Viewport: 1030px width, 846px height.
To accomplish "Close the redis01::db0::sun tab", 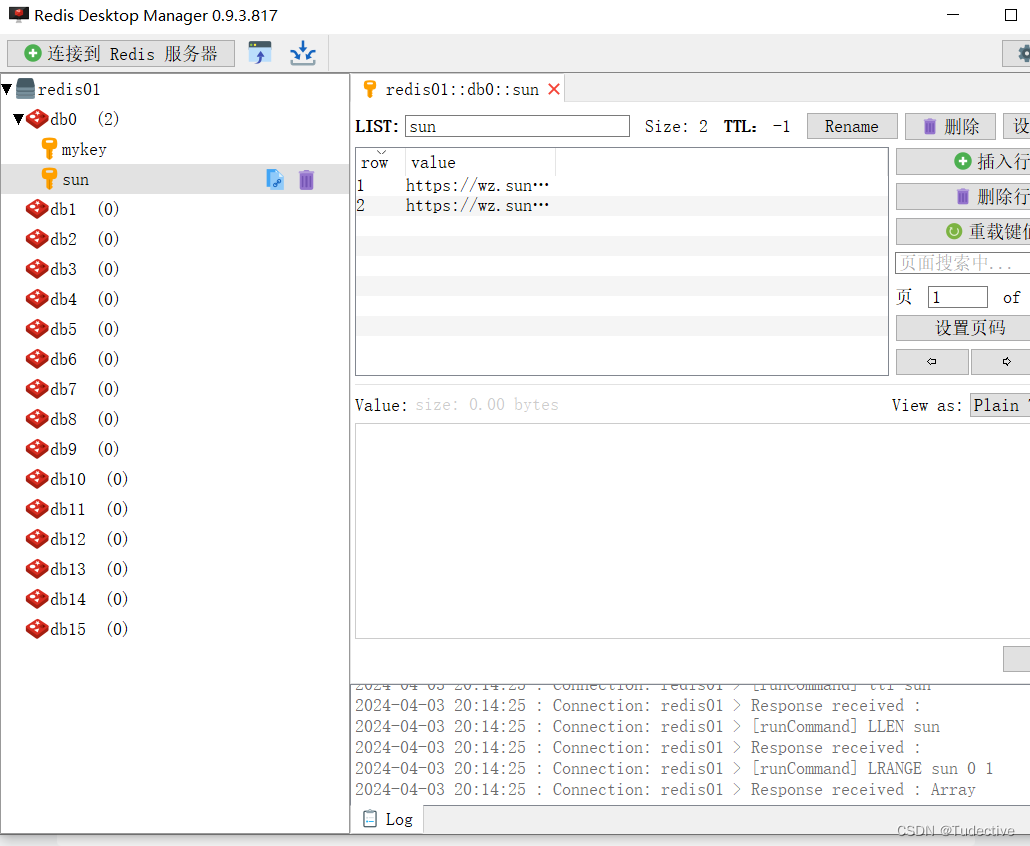I will point(554,89).
